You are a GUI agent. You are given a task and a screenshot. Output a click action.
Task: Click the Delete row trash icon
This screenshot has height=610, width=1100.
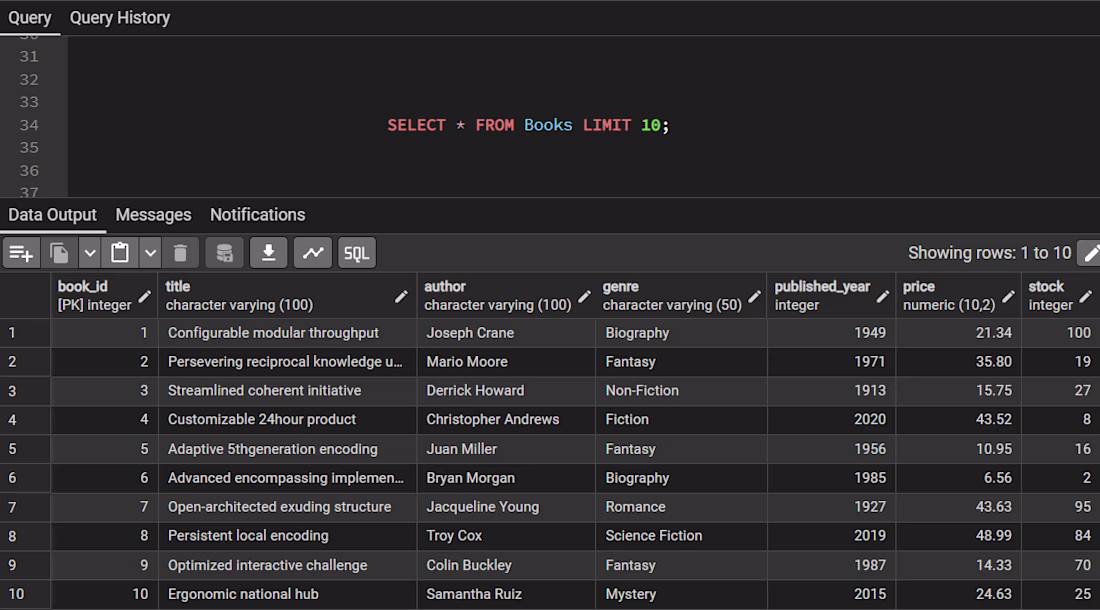180,253
